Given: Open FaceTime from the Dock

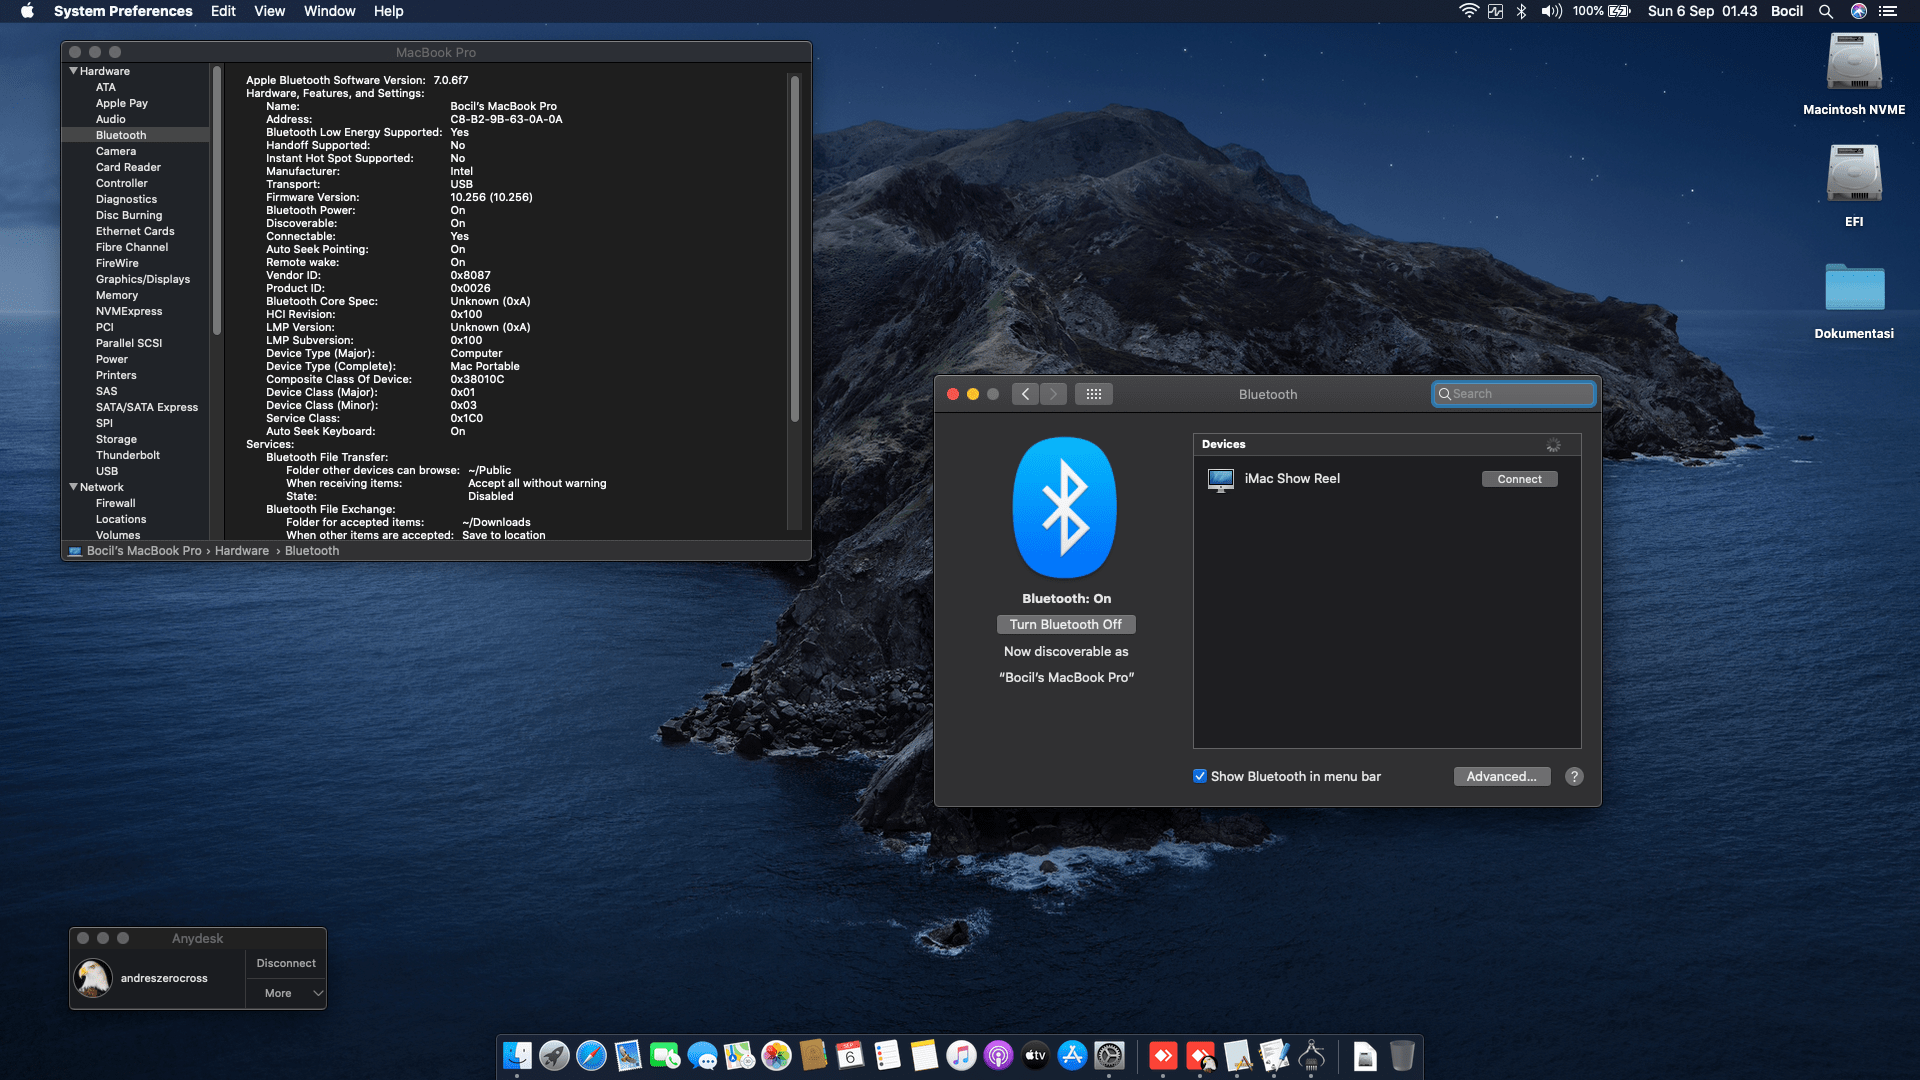Looking at the screenshot, I should coord(665,1055).
